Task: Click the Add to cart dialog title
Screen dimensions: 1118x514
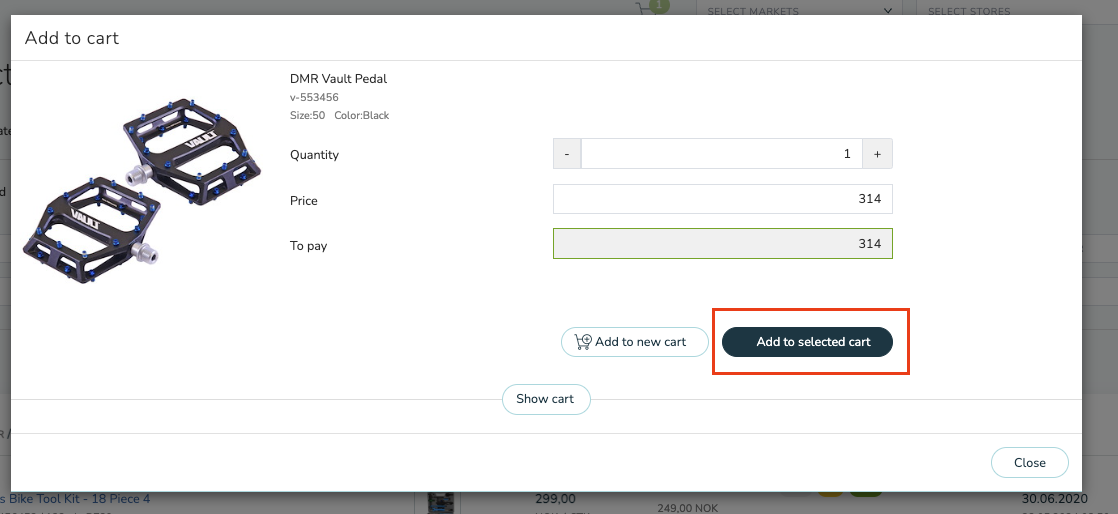Action: click(x=72, y=38)
